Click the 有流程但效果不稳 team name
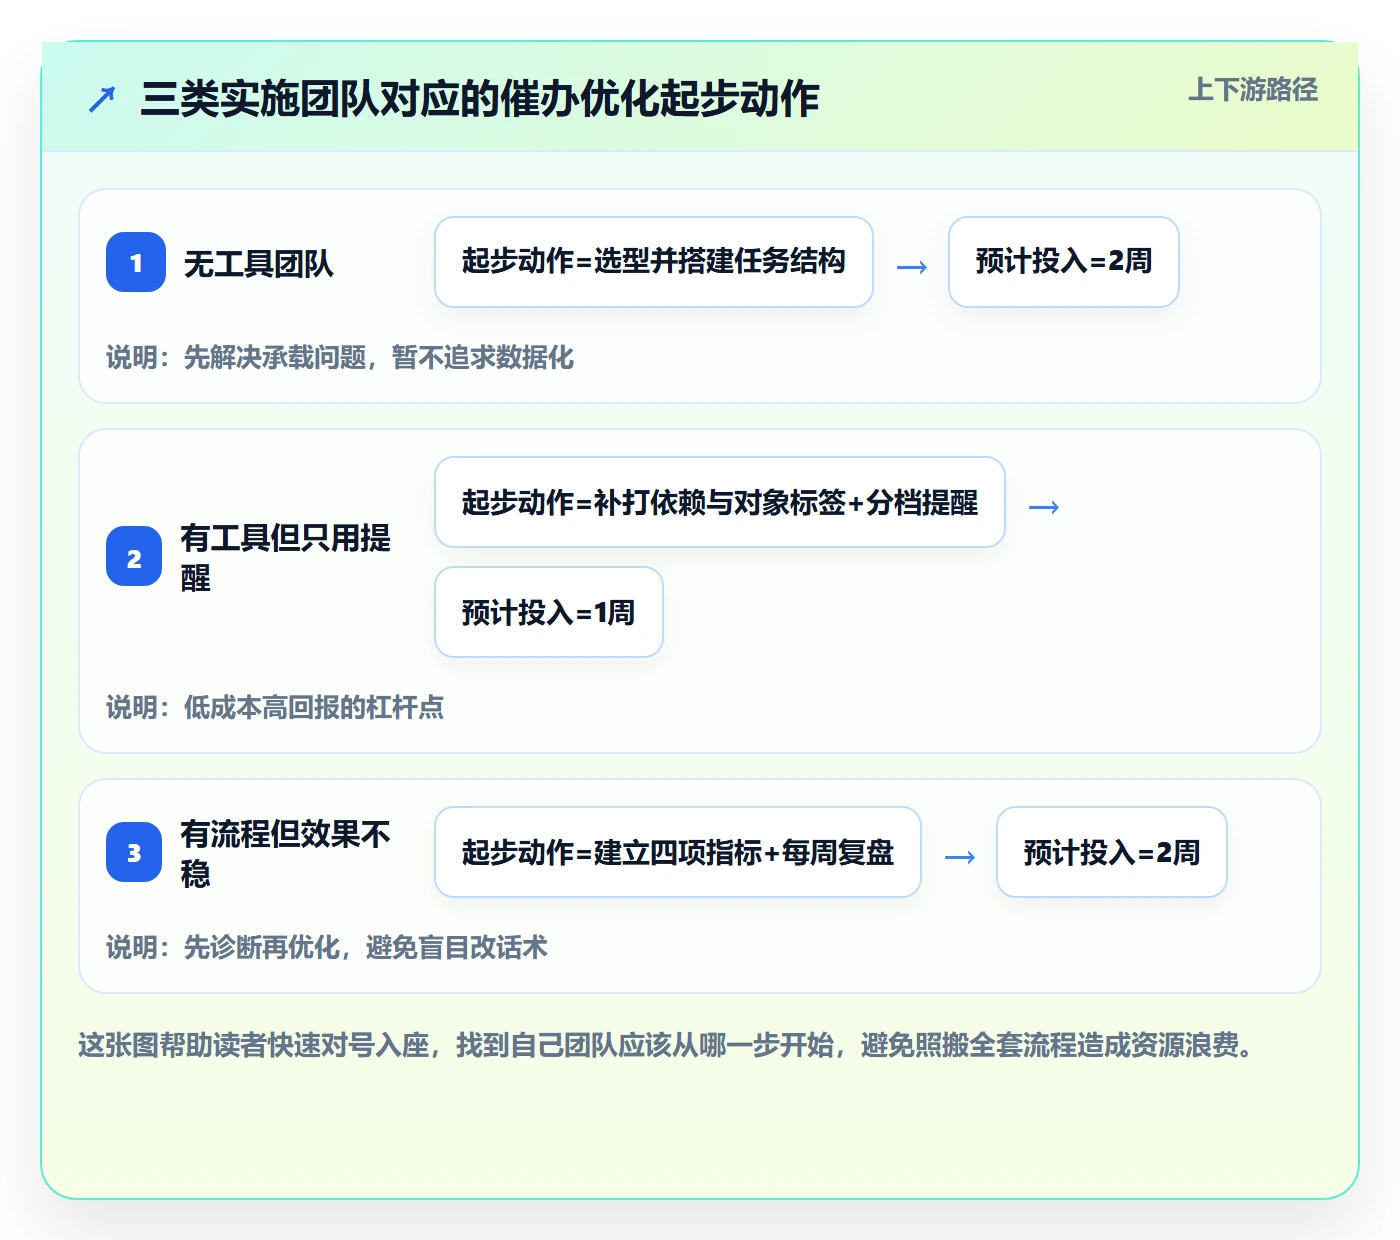The width and height of the screenshot is (1400, 1240). [286, 853]
